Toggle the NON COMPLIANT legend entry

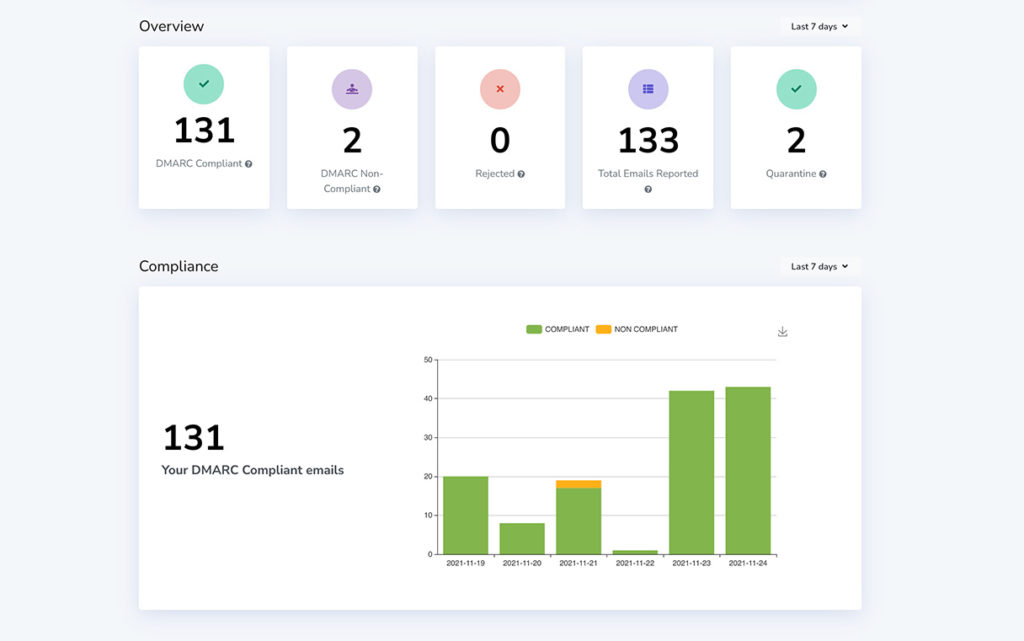[x=638, y=328]
